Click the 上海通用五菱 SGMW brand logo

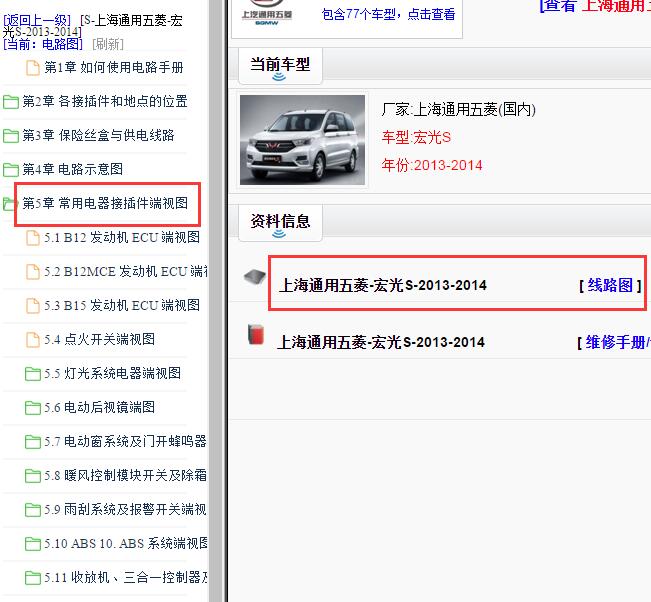267,13
